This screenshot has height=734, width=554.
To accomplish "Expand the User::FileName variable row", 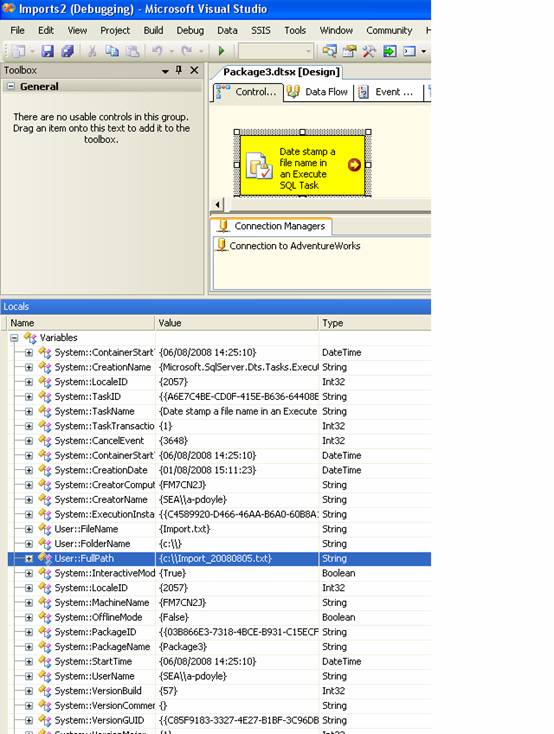I will tap(29, 529).
